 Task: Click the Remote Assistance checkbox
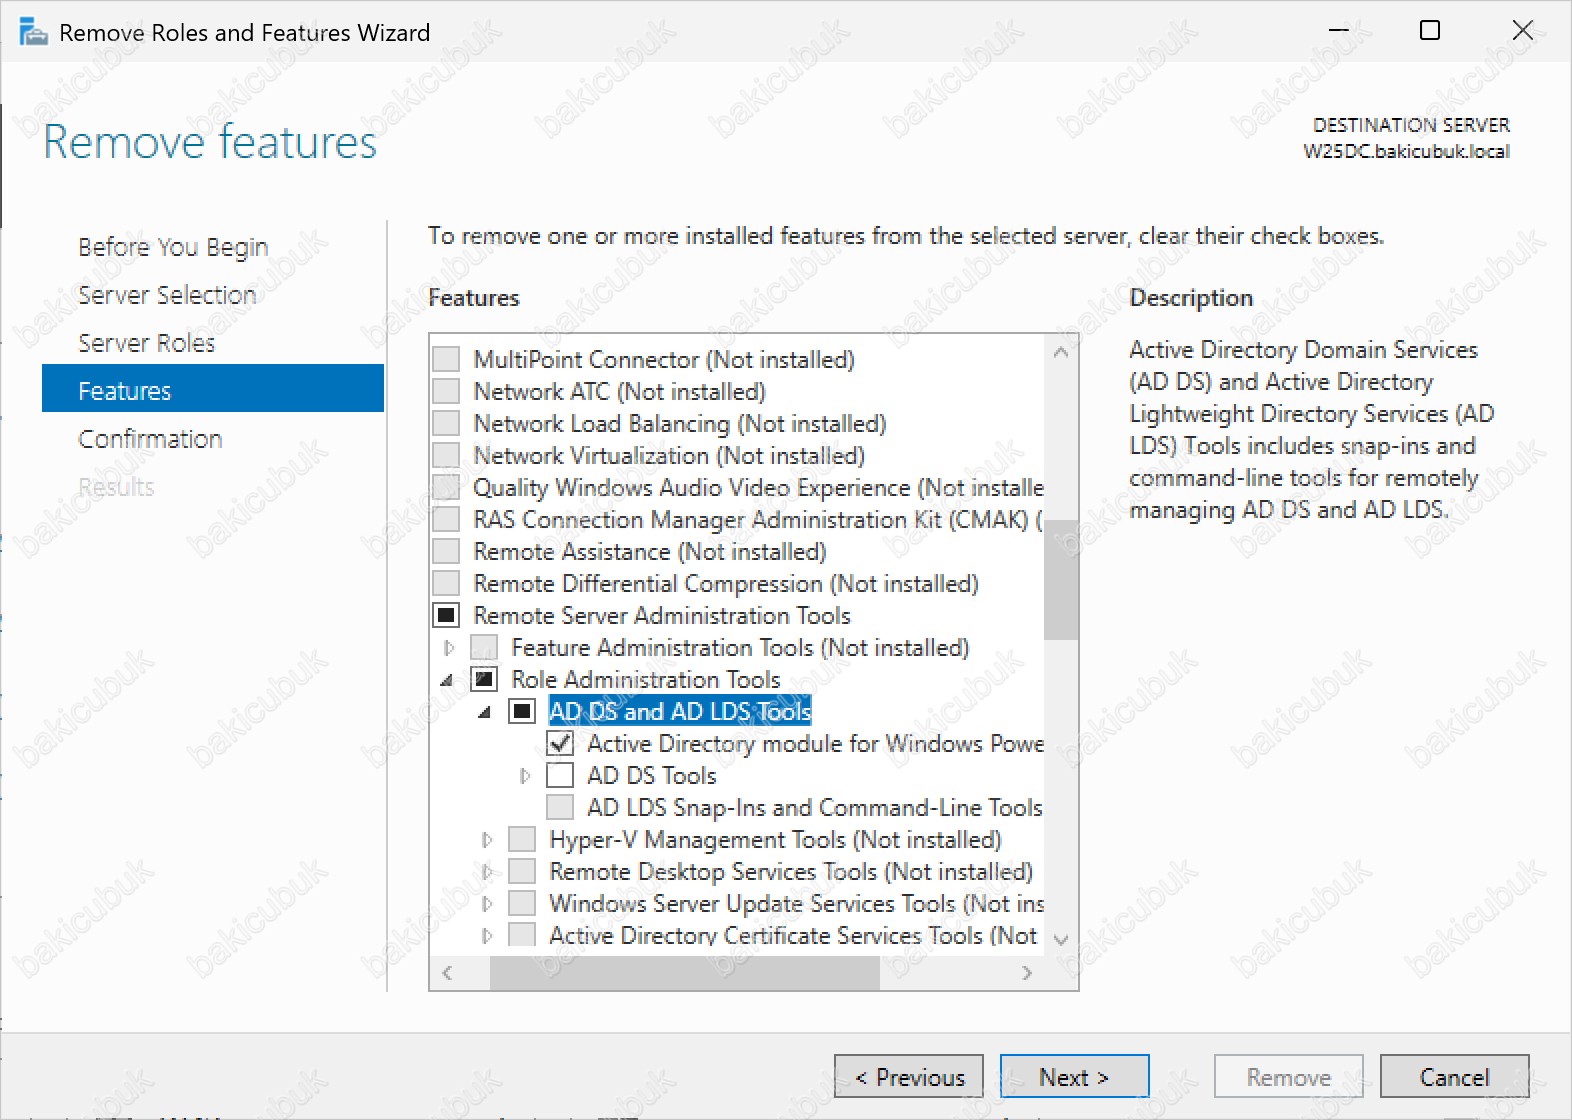click(446, 551)
